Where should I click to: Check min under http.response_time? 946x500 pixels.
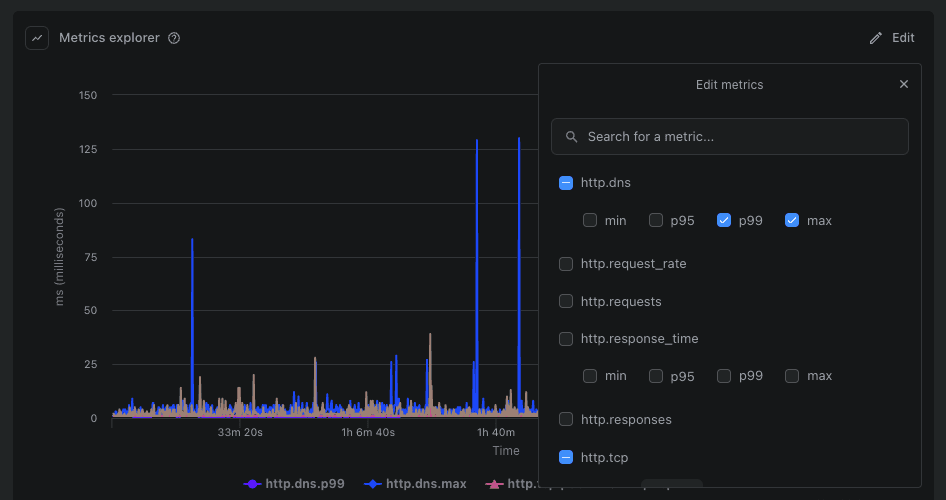590,376
